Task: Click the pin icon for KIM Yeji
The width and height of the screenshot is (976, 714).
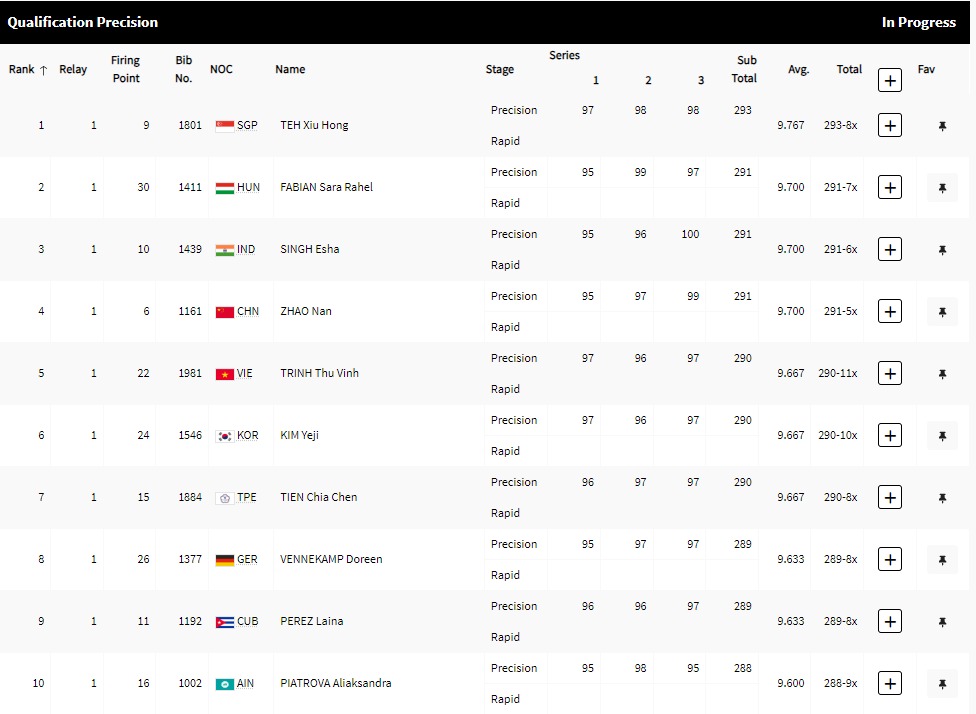Action: point(942,435)
